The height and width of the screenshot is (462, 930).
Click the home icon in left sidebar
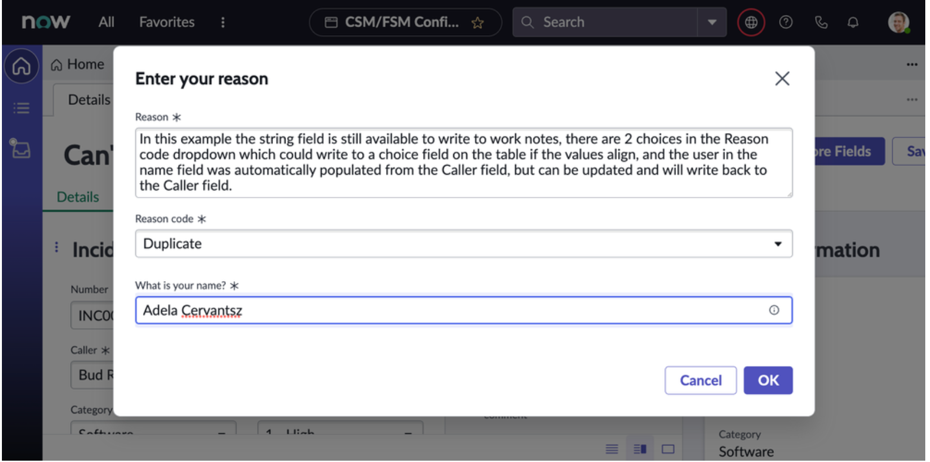tap(21, 67)
